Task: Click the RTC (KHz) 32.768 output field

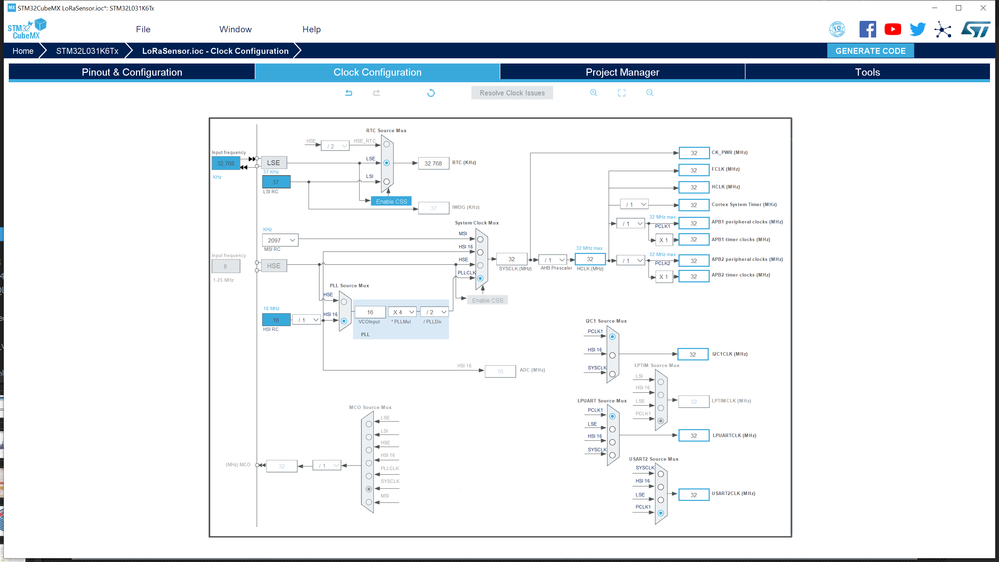Action: pos(433,164)
